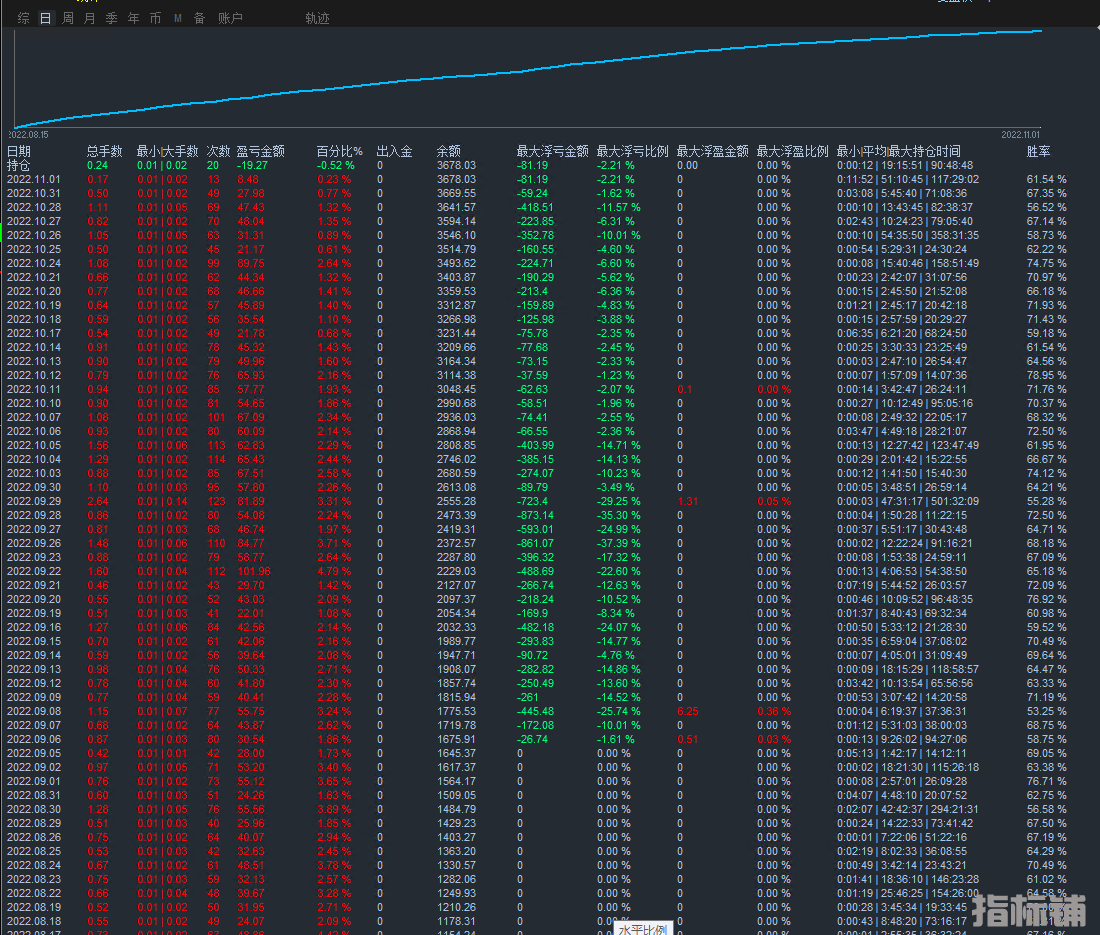Select the 日 daily tab

pyautogui.click(x=45, y=18)
